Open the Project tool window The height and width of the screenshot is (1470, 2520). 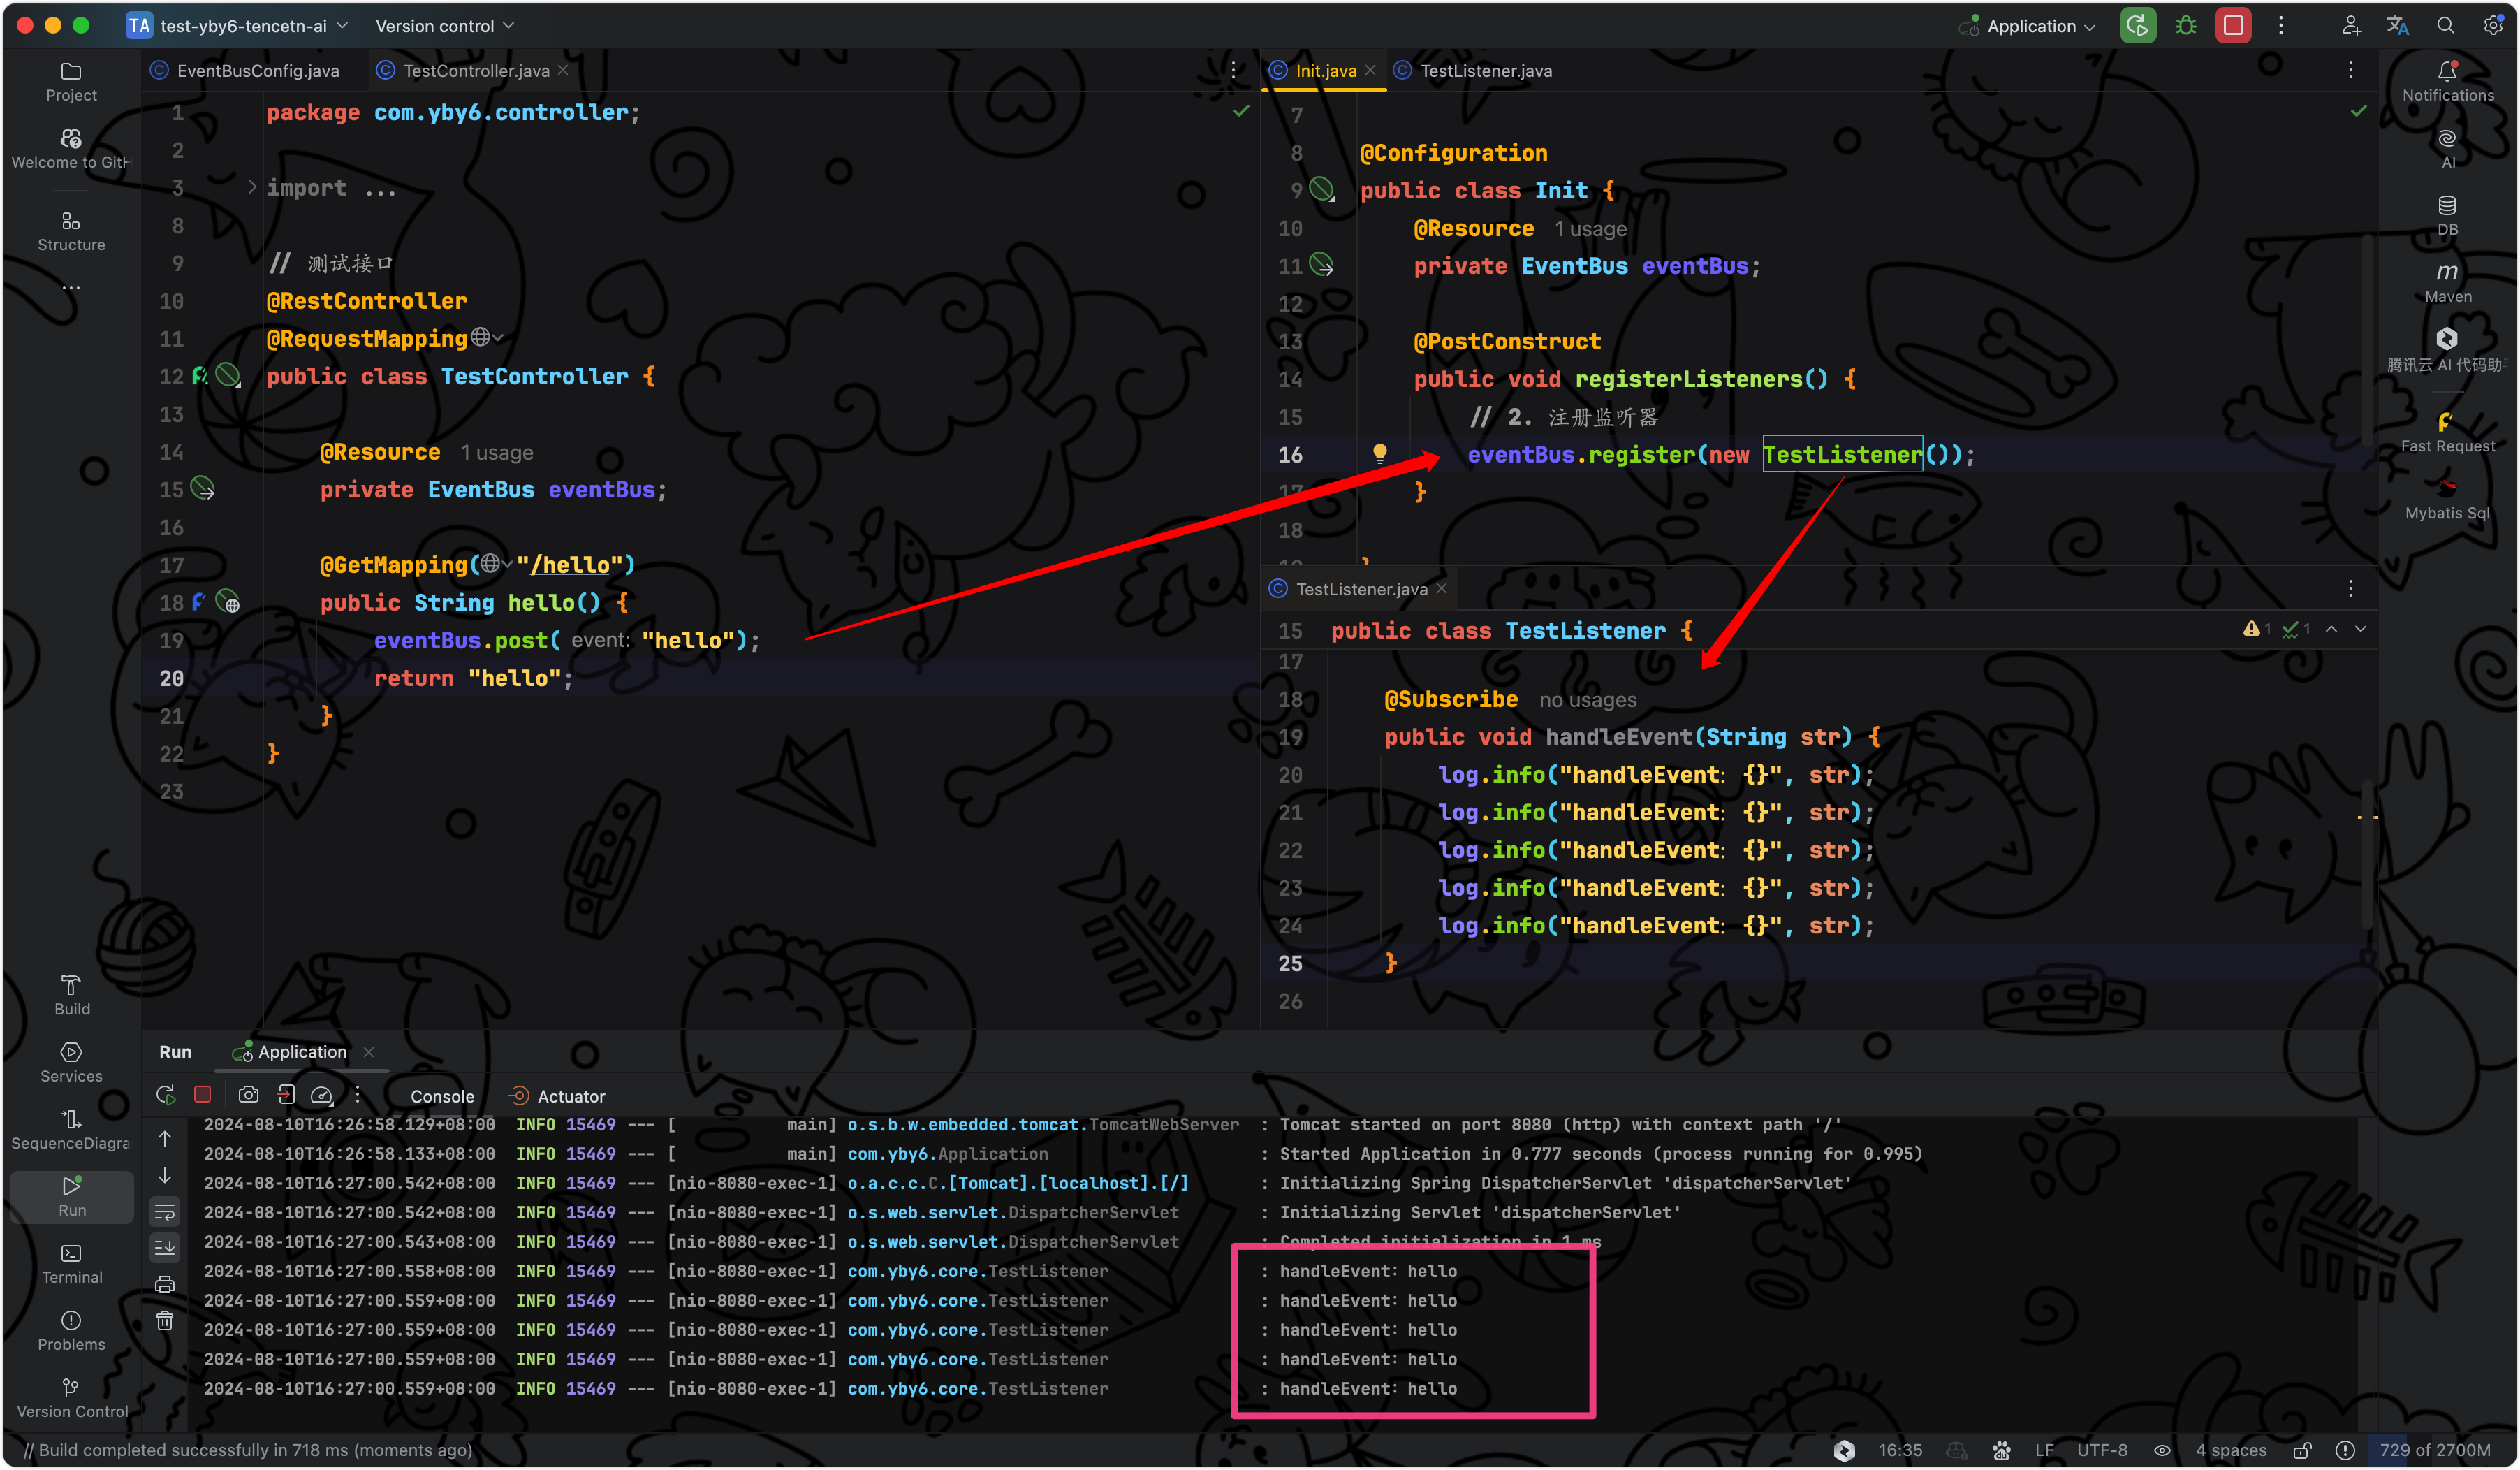point(71,82)
